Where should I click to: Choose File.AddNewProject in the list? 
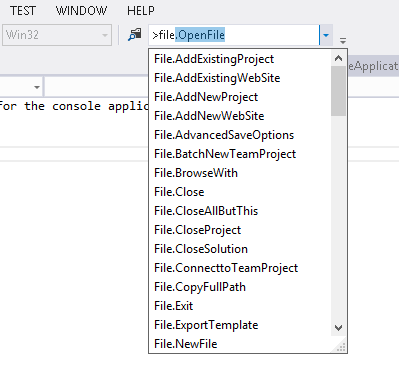point(240,97)
